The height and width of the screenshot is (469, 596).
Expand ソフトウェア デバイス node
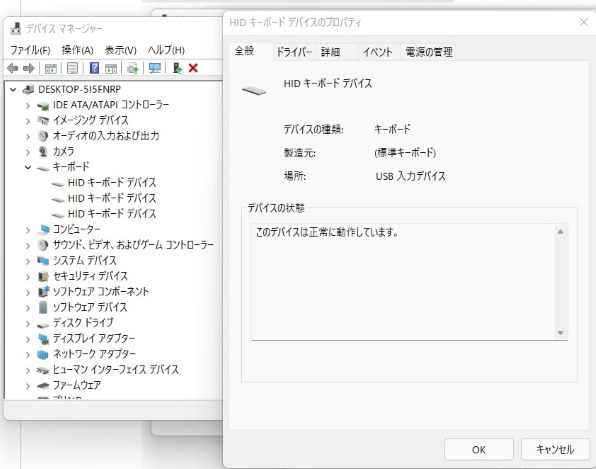(x=28, y=308)
